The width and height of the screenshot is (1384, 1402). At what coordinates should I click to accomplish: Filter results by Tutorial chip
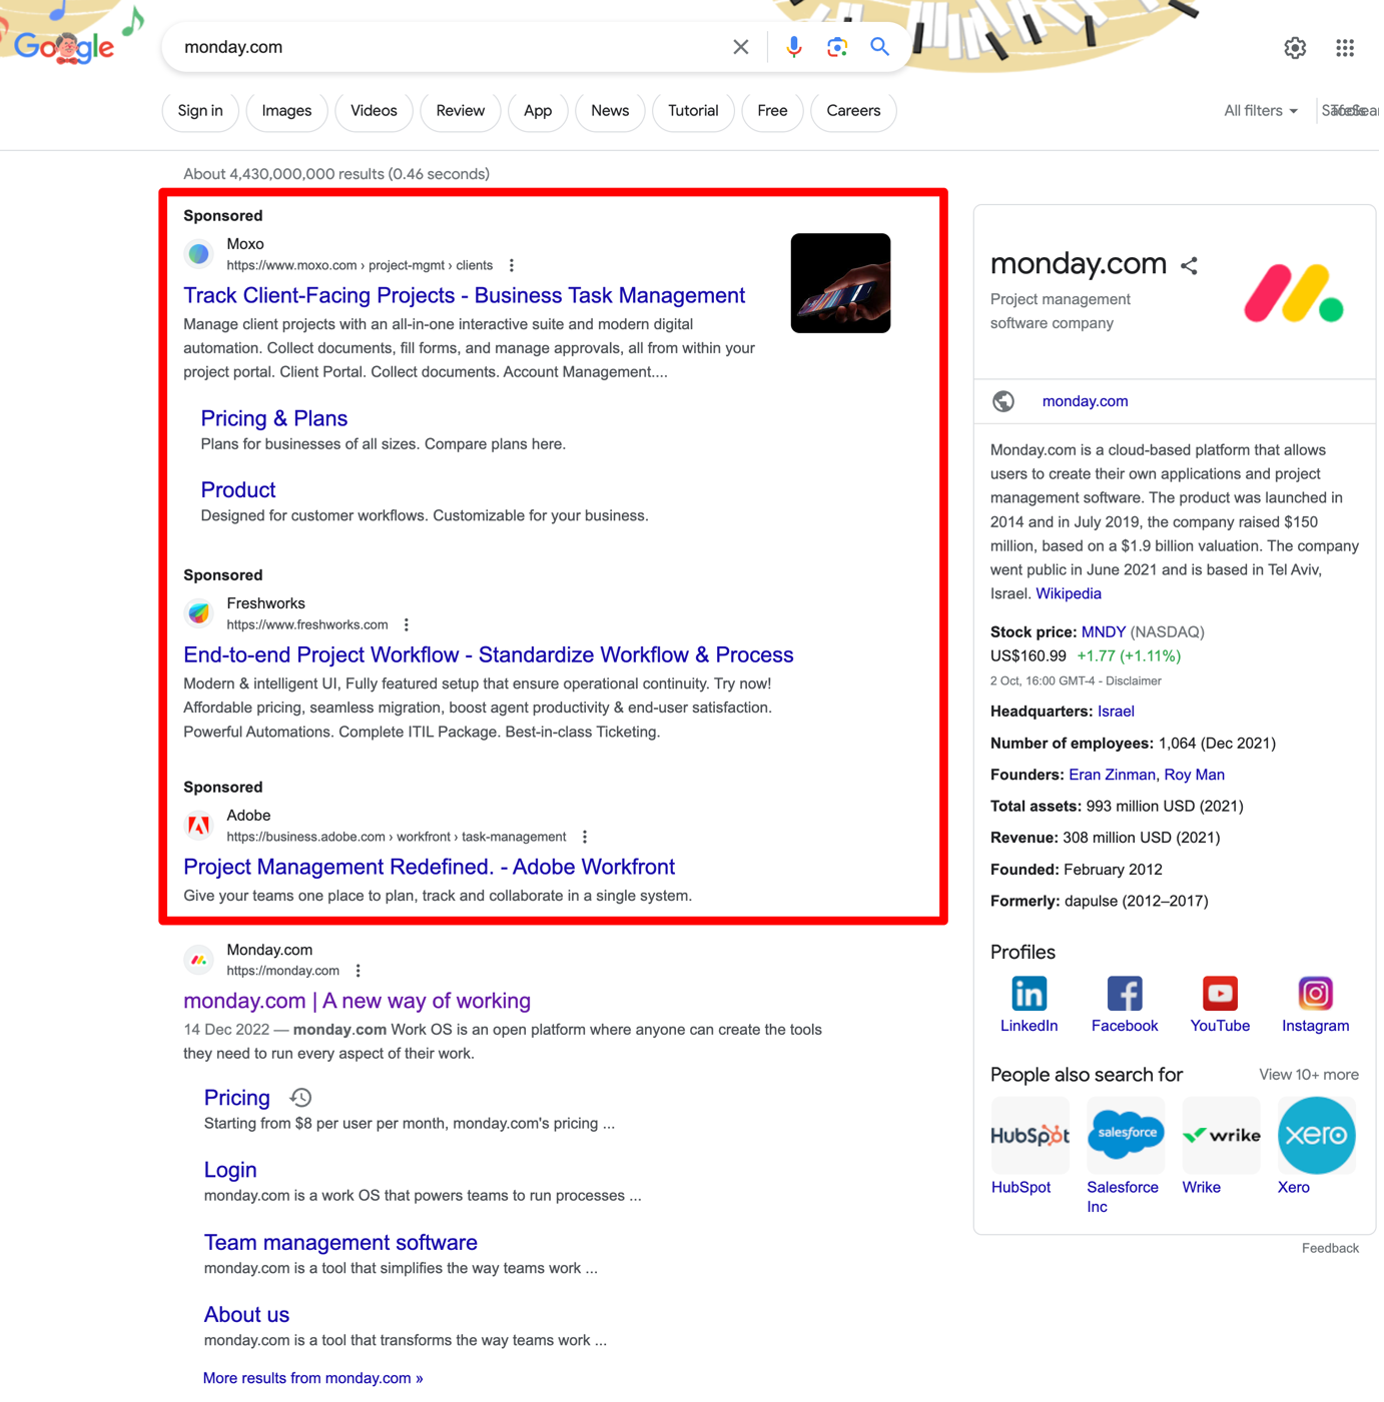click(693, 111)
